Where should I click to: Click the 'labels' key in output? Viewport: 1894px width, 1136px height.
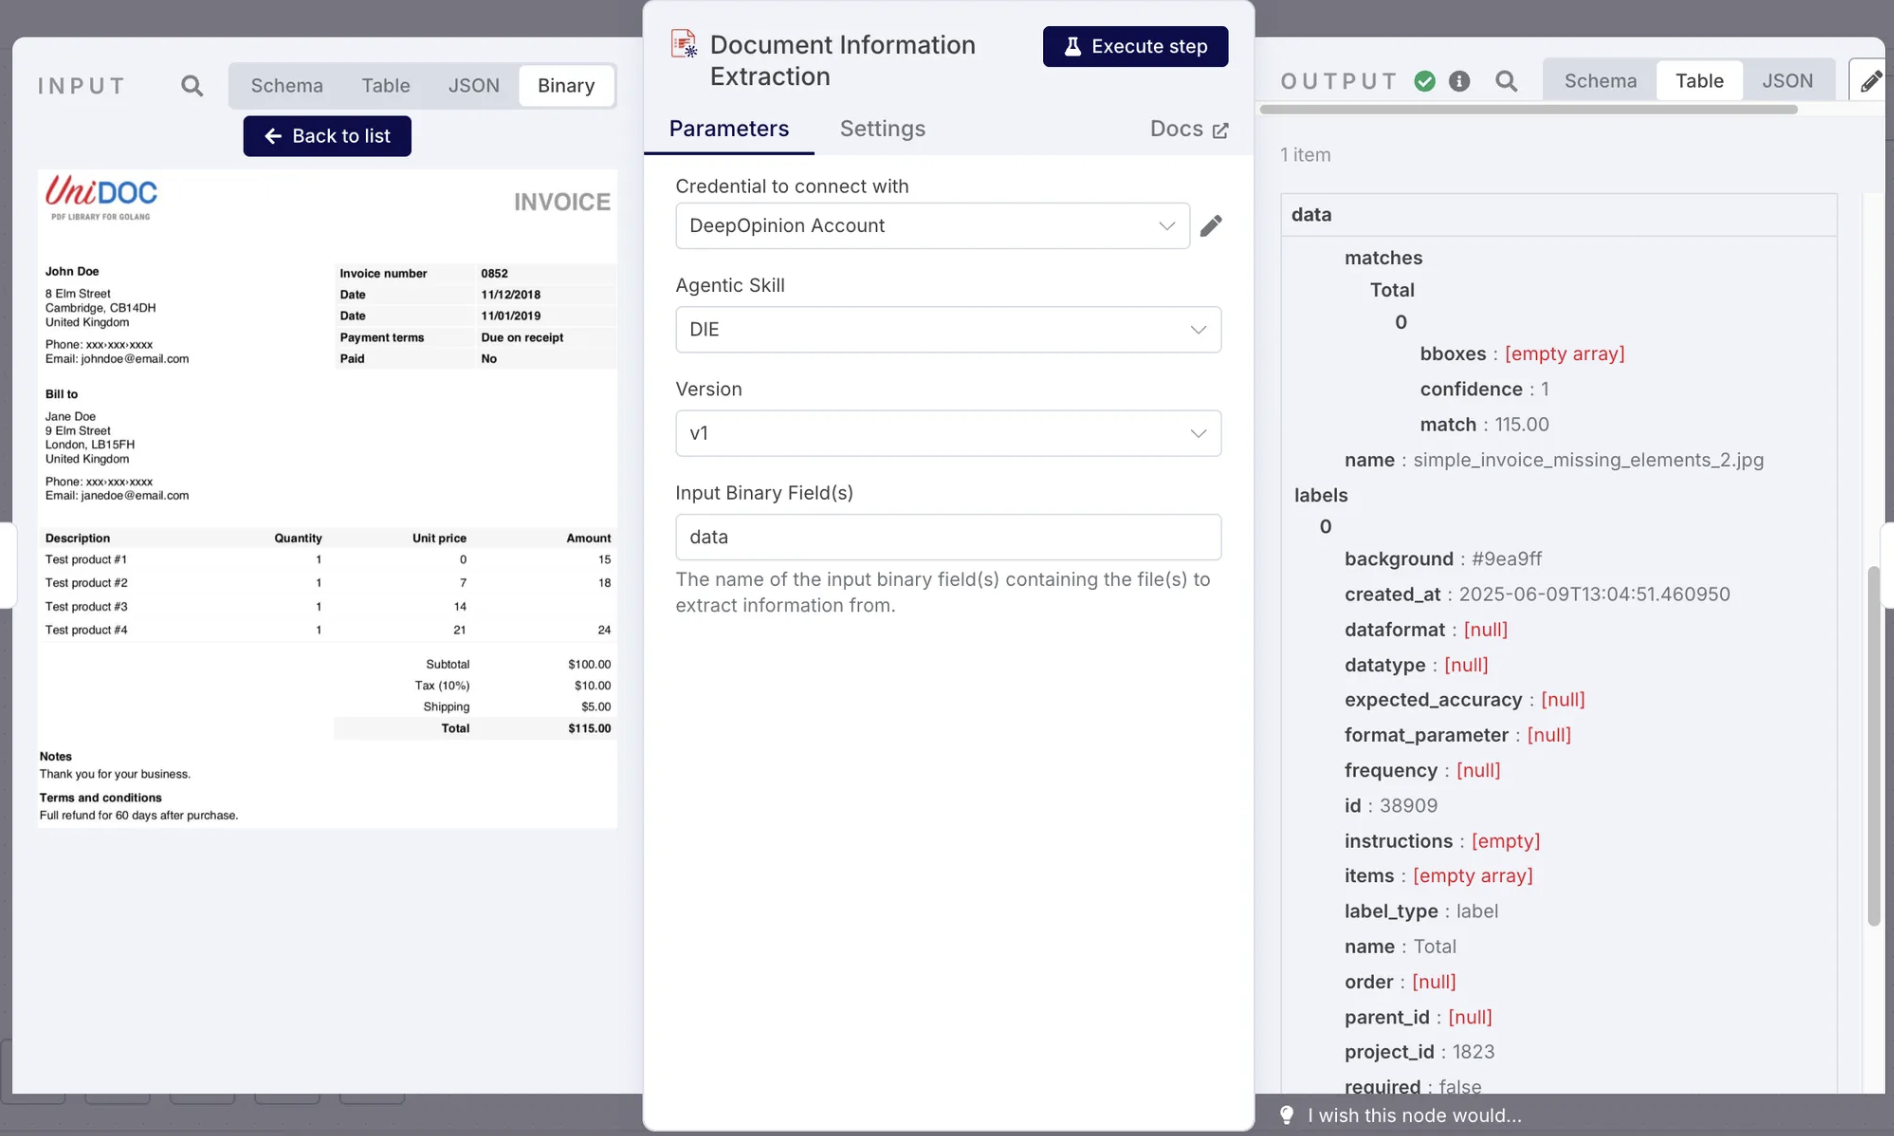click(1320, 495)
